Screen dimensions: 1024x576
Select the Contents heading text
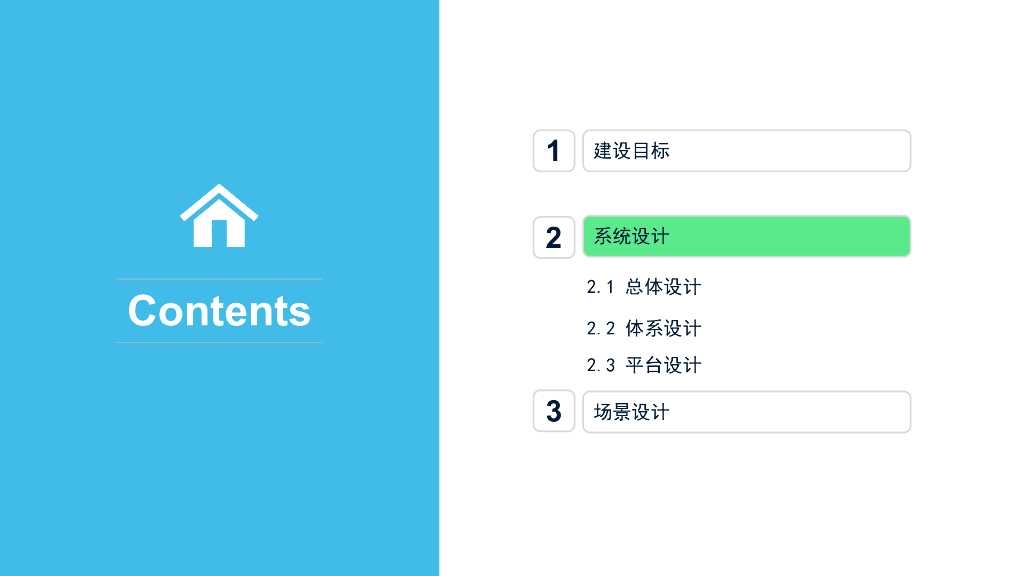219,311
